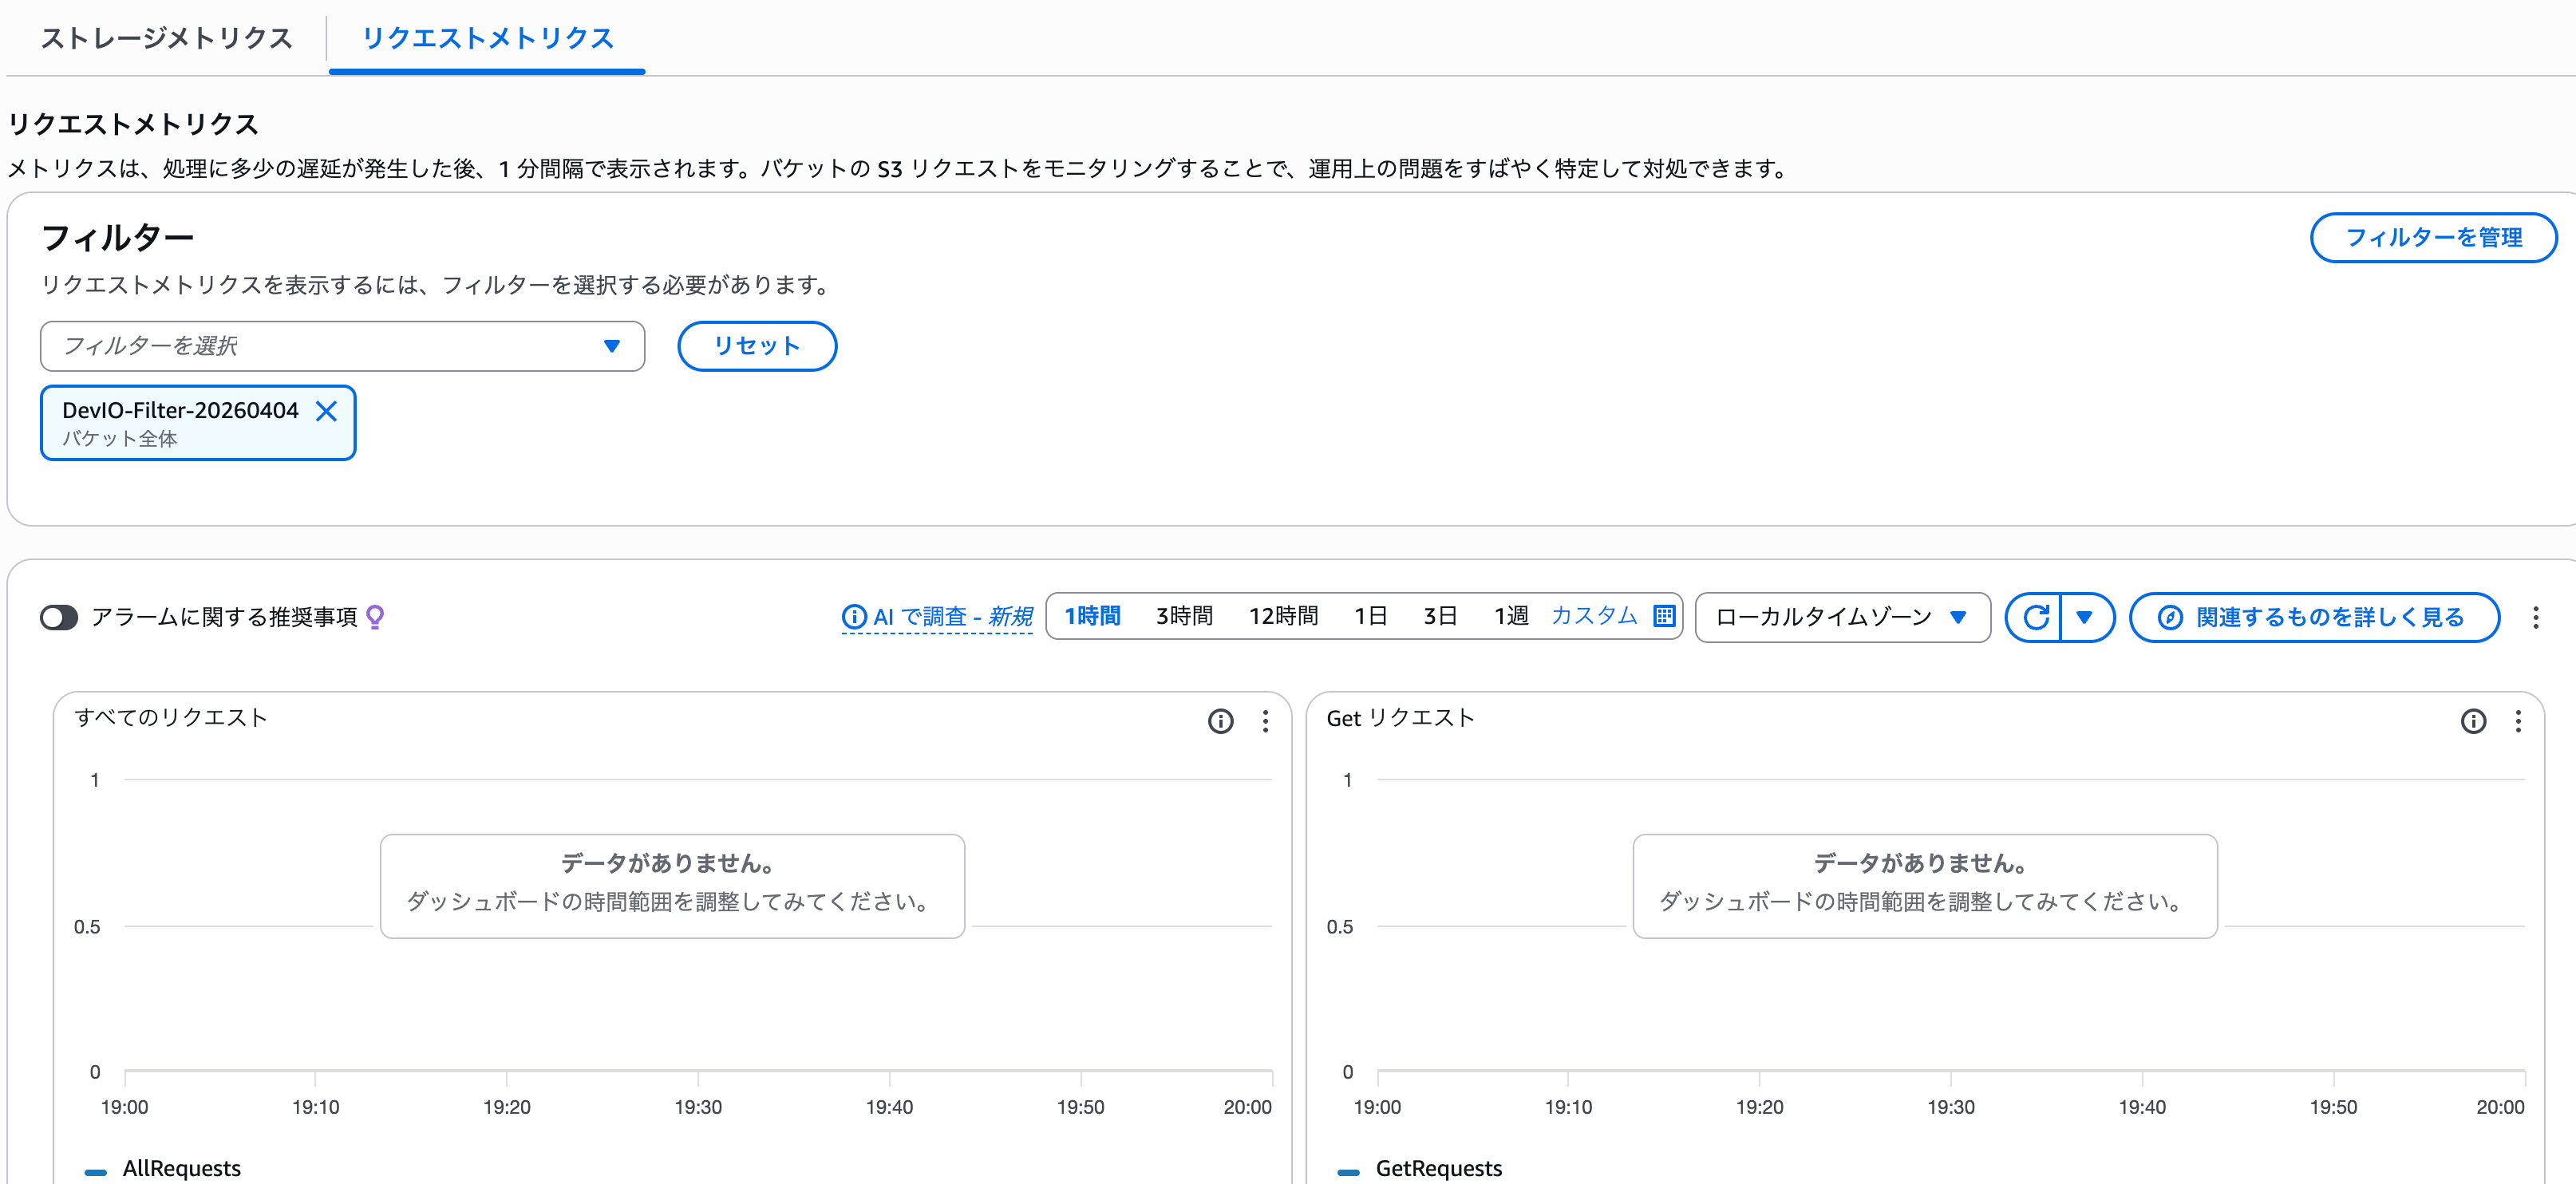Open the kebab menu at the toolbar's right edge
The width and height of the screenshot is (2576, 1184).
(2536, 617)
